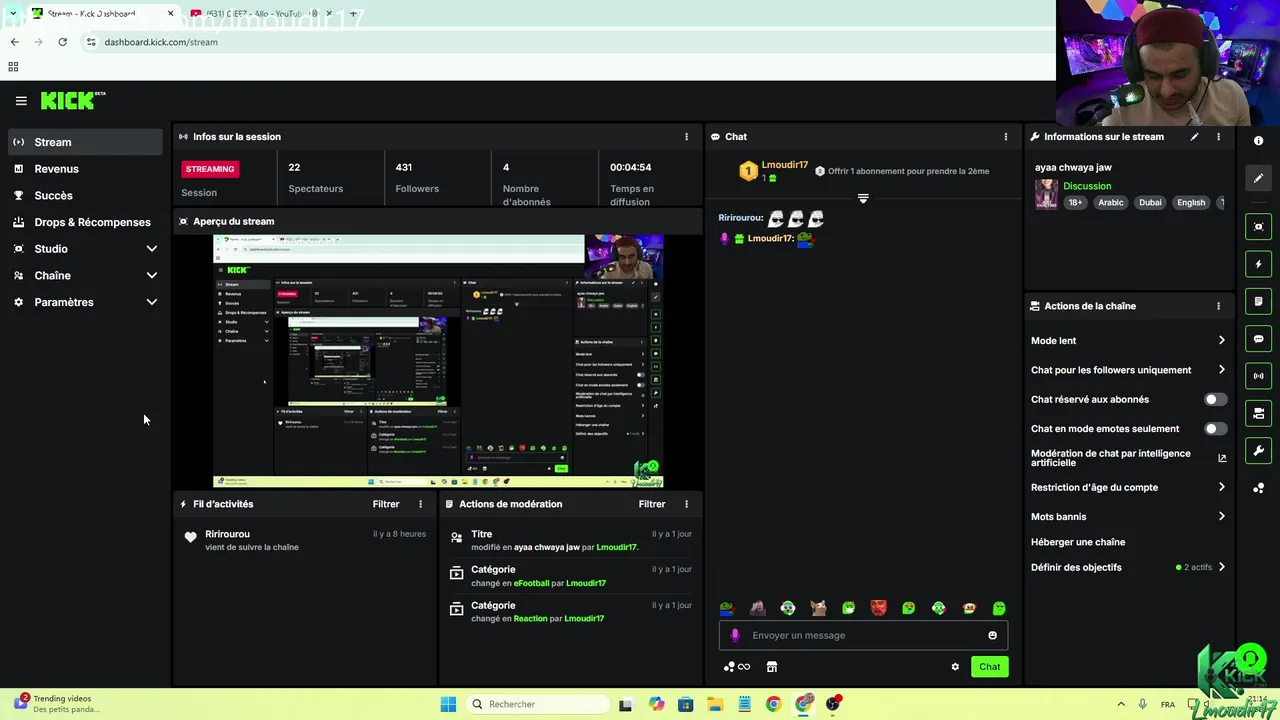Open options menu of Fil d'activités panel

click(x=420, y=504)
